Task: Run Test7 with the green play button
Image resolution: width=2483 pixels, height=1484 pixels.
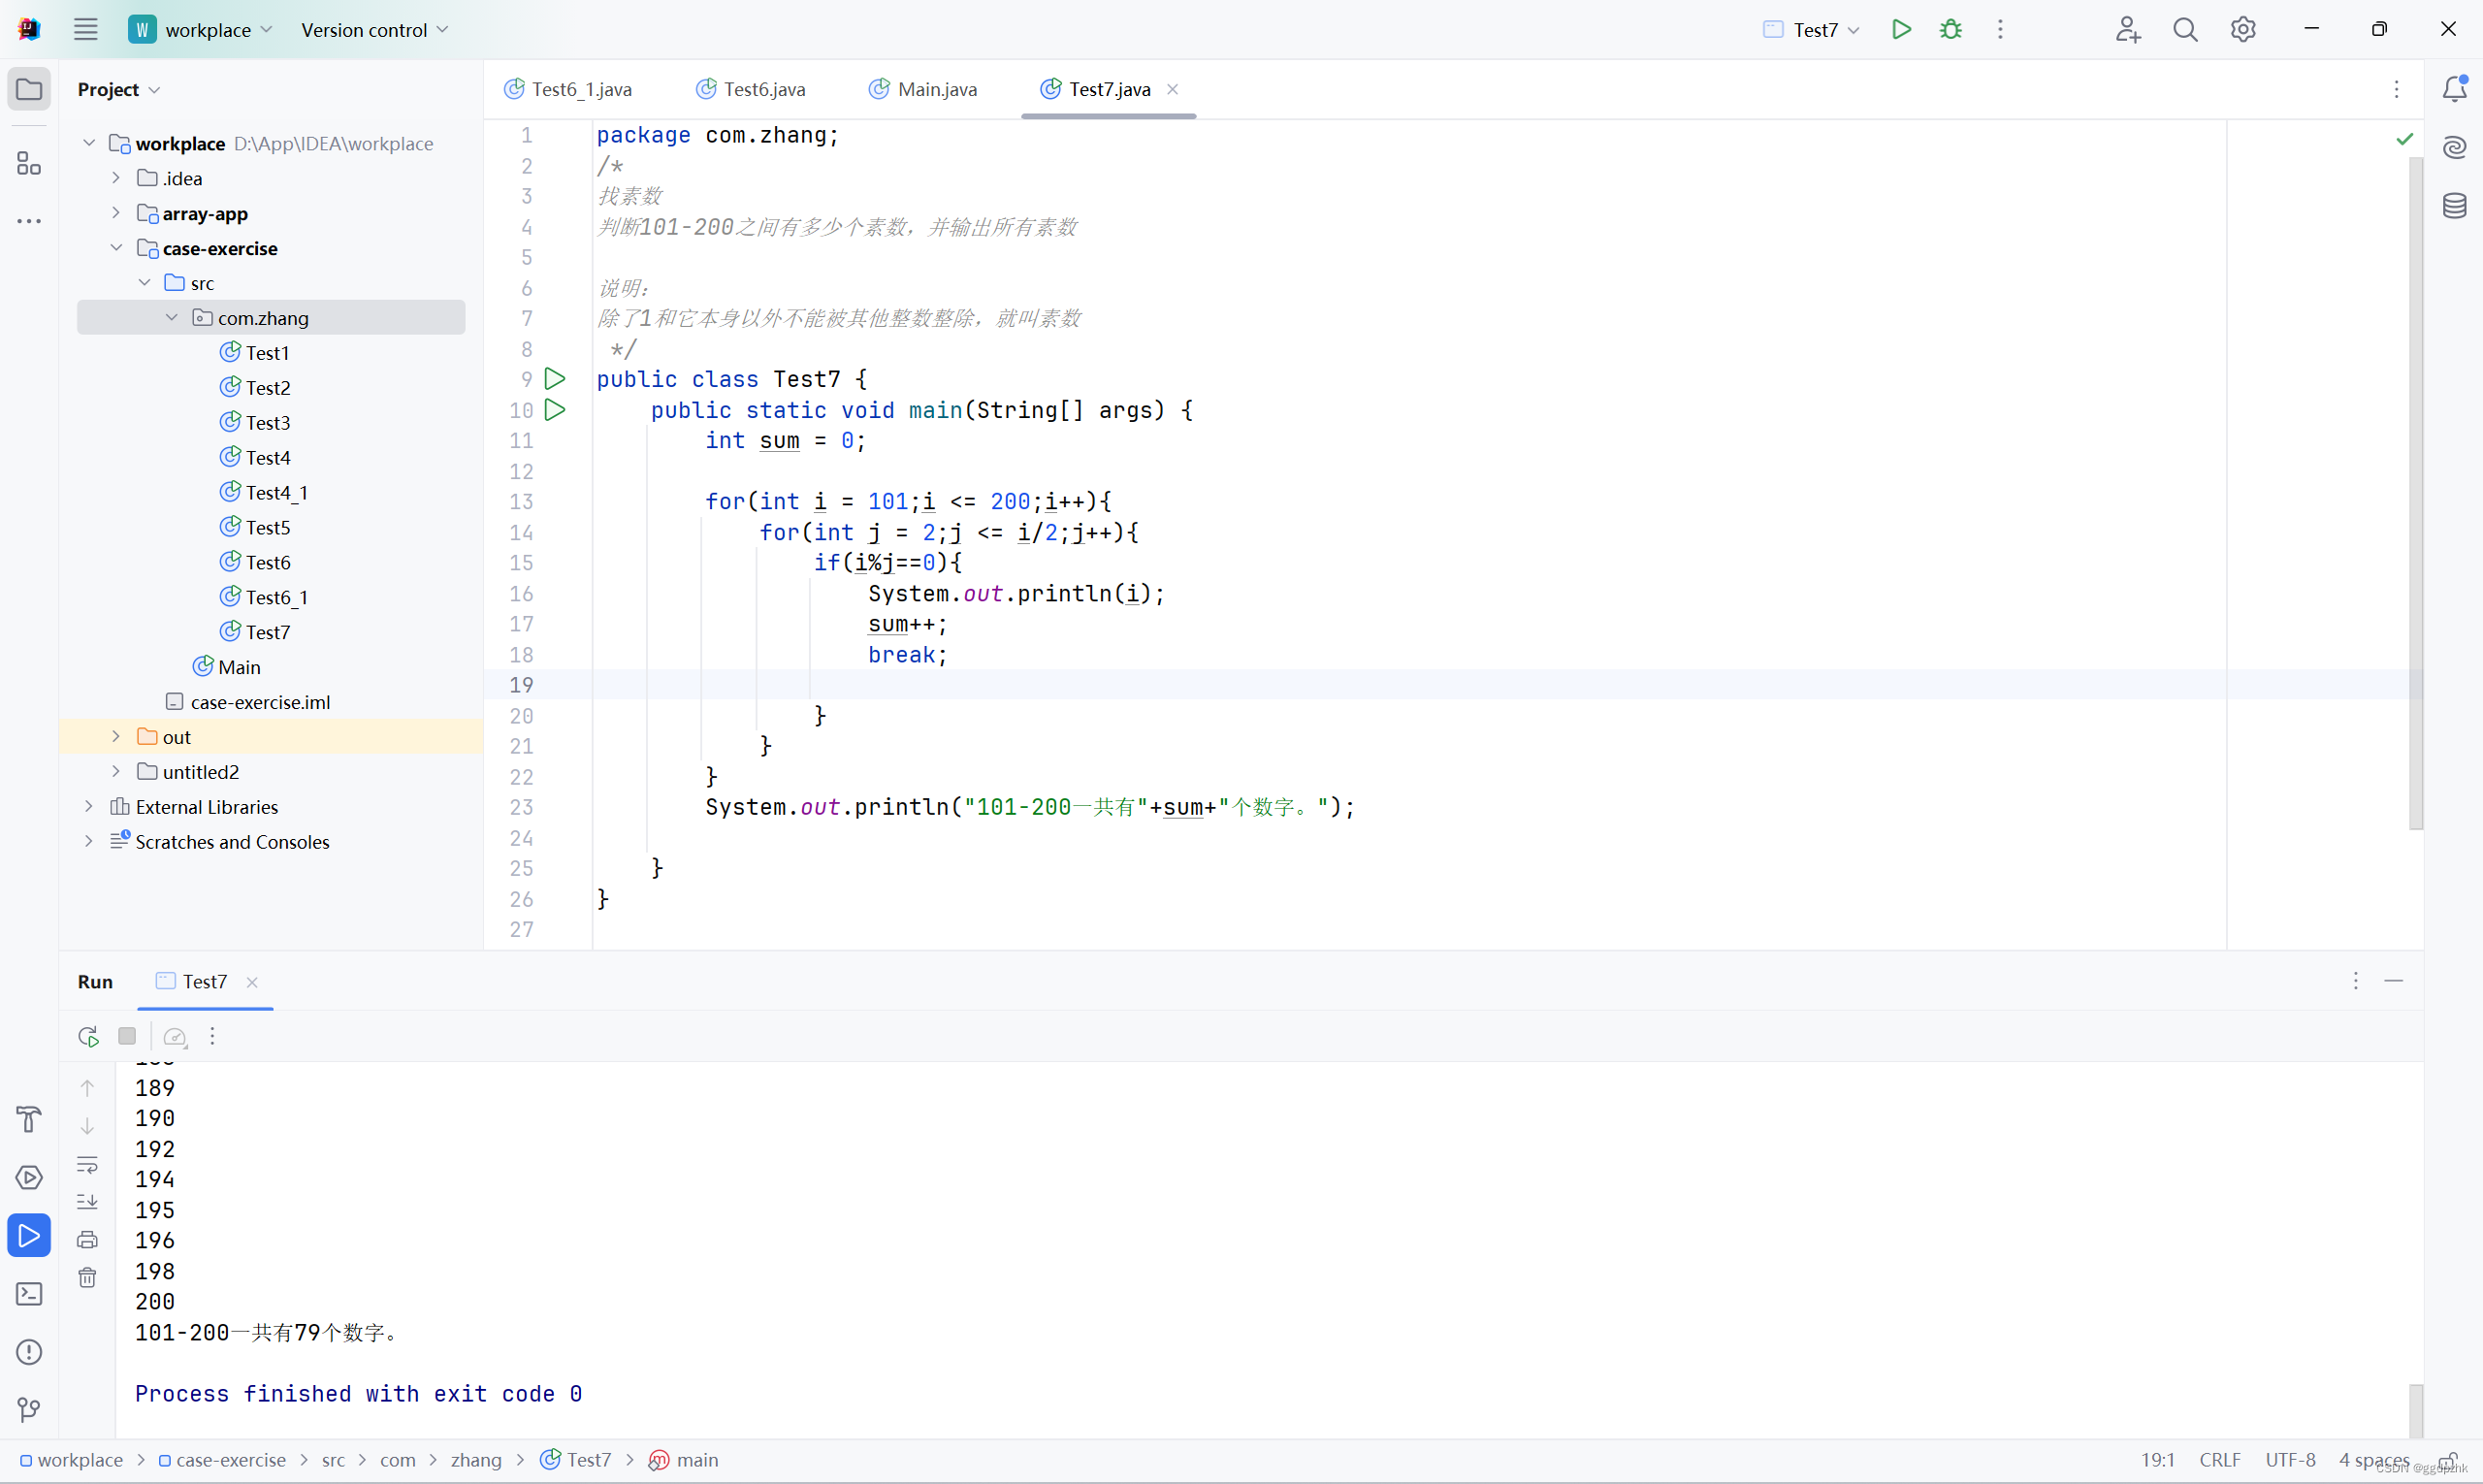Action: pos(1901,29)
